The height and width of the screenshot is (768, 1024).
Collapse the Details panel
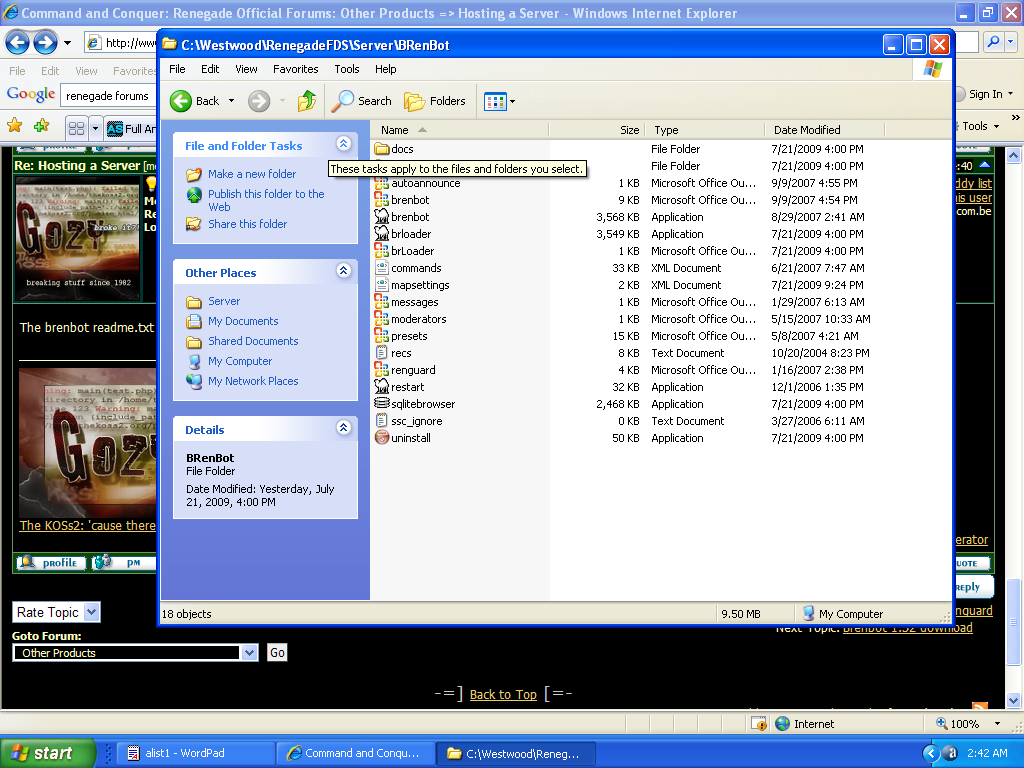pyautogui.click(x=343, y=429)
